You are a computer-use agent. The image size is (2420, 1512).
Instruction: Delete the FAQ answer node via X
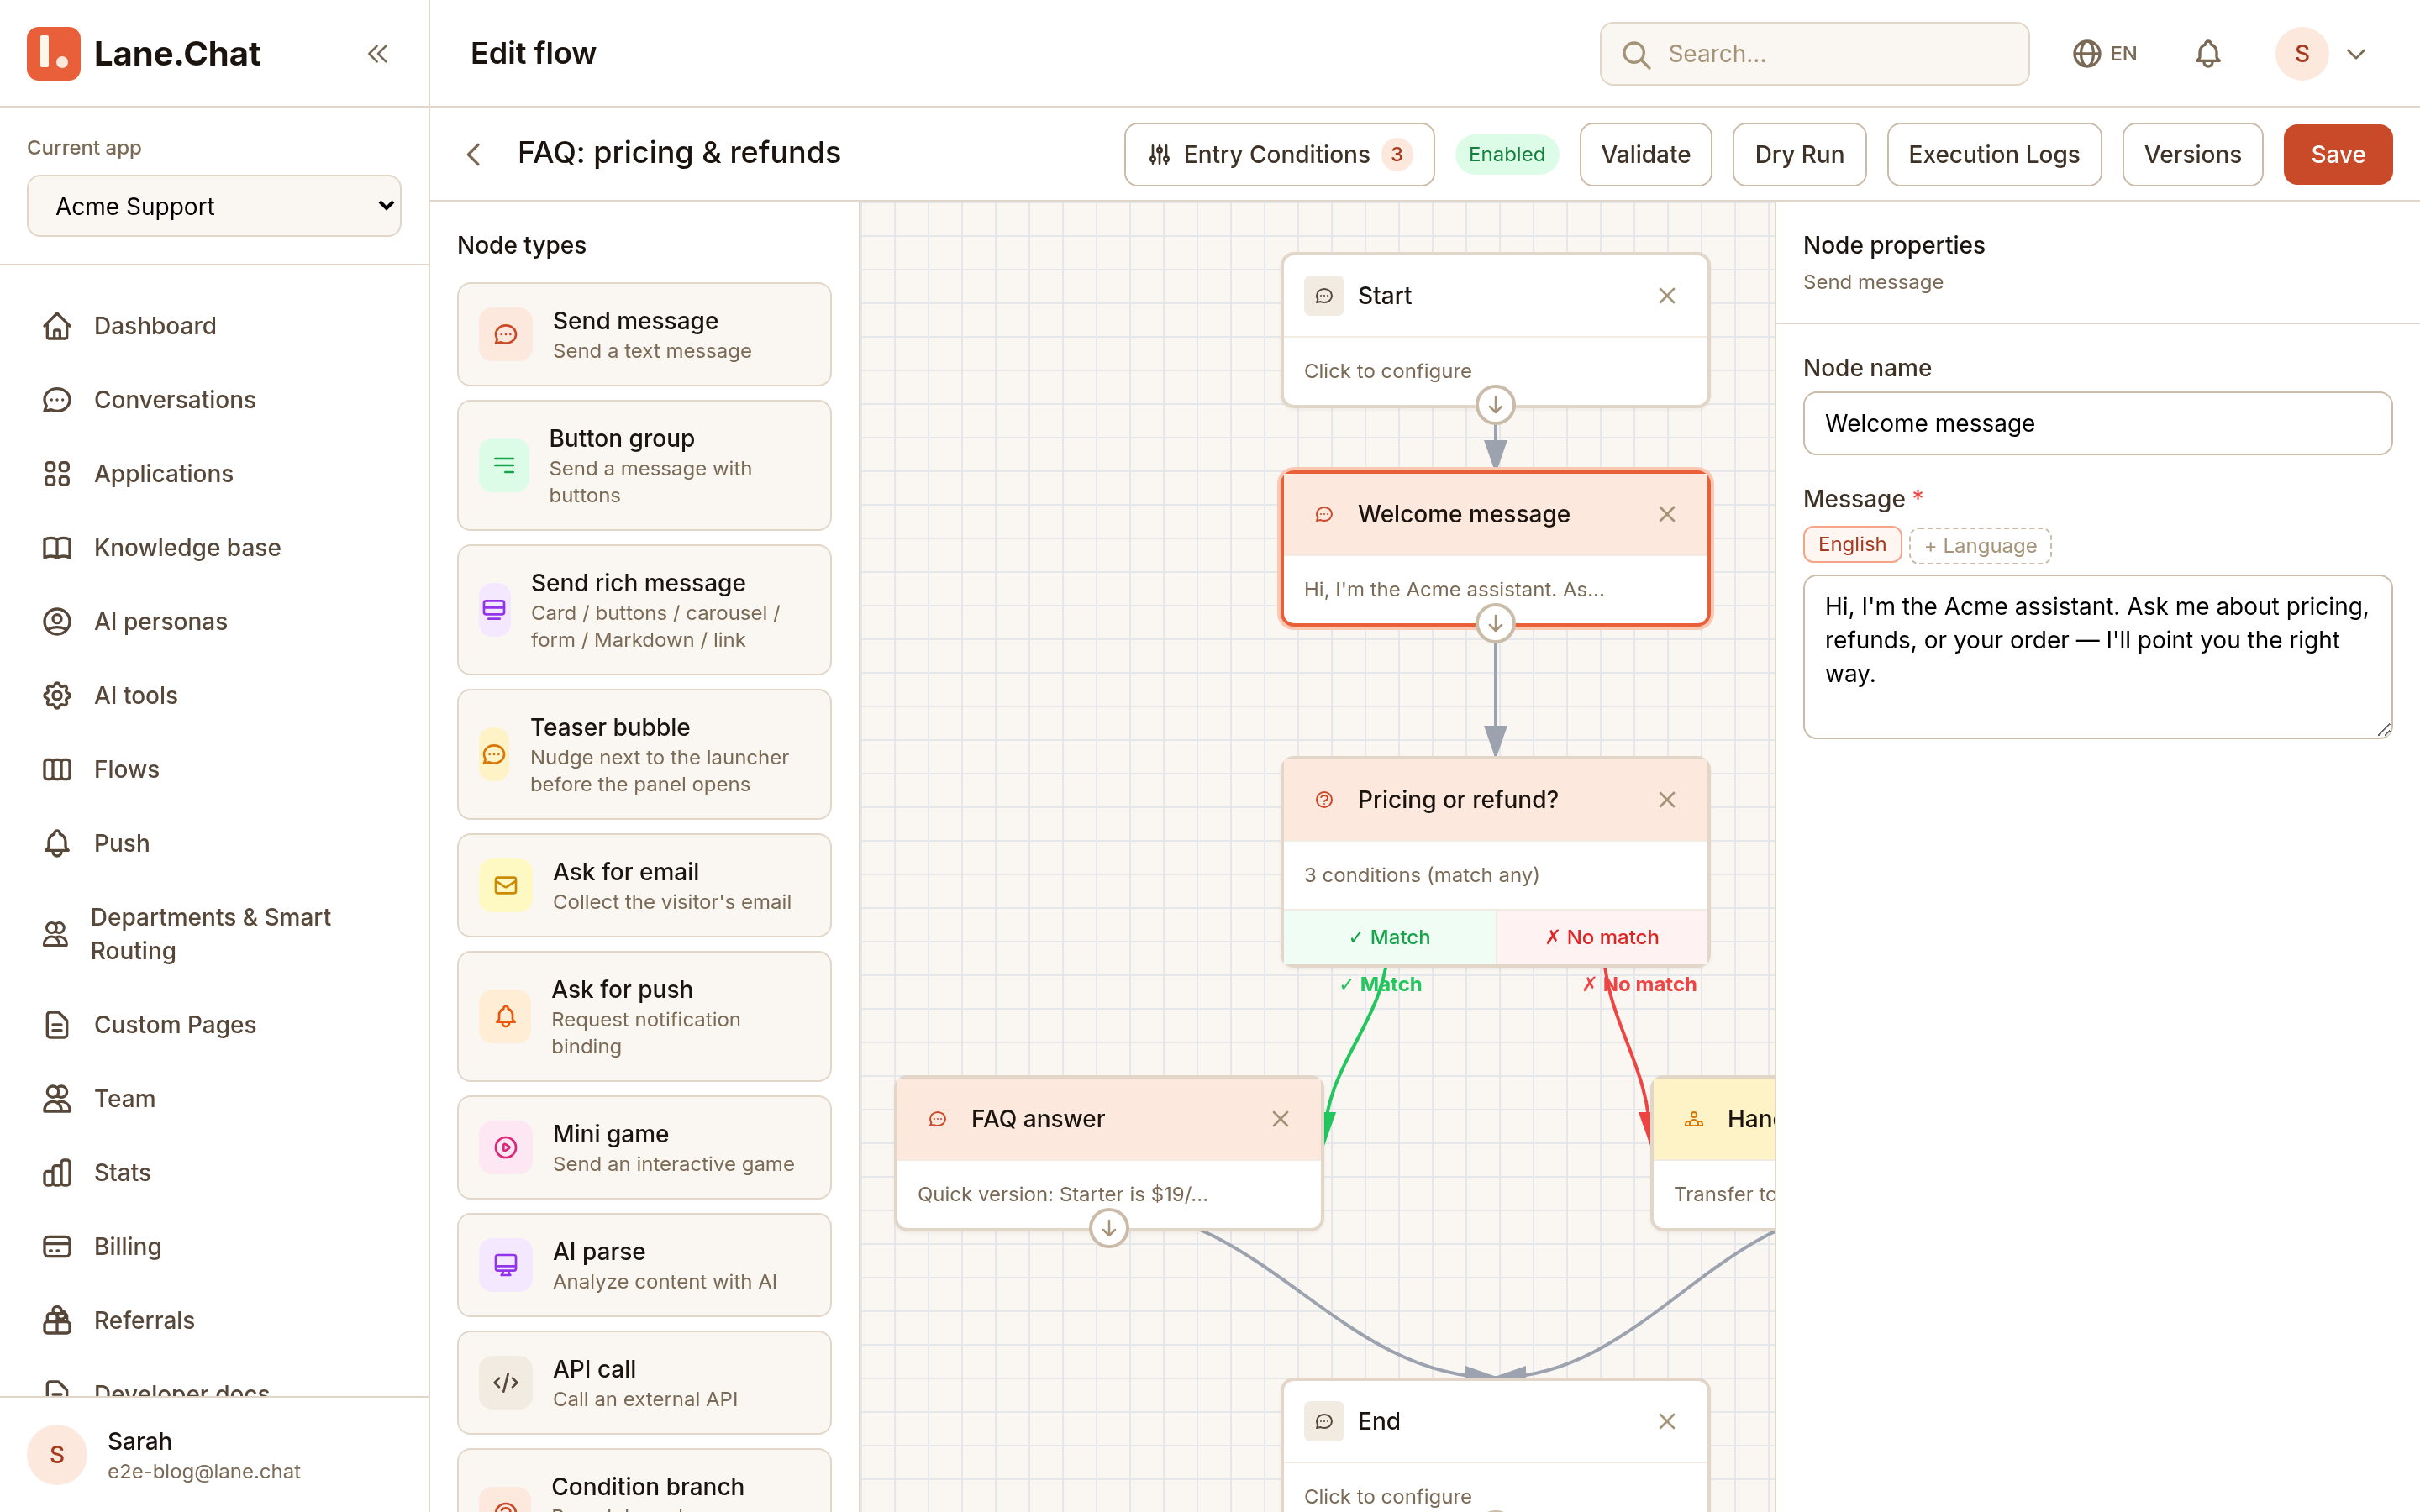pos(1280,1119)
